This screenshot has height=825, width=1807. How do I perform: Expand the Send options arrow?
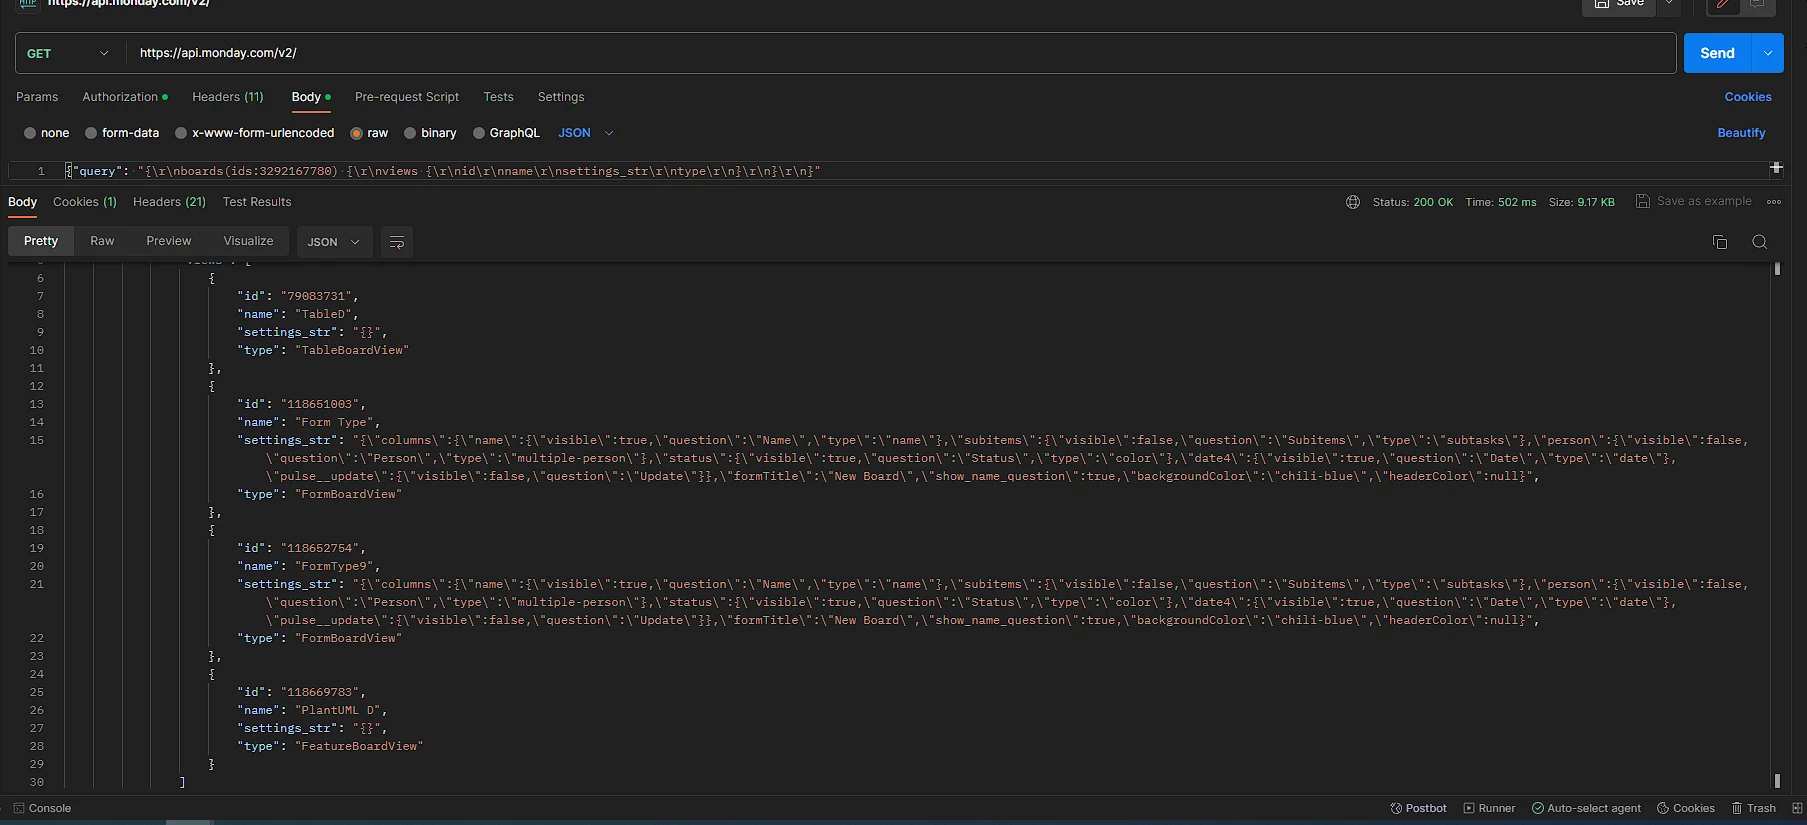coord(1768,53)
